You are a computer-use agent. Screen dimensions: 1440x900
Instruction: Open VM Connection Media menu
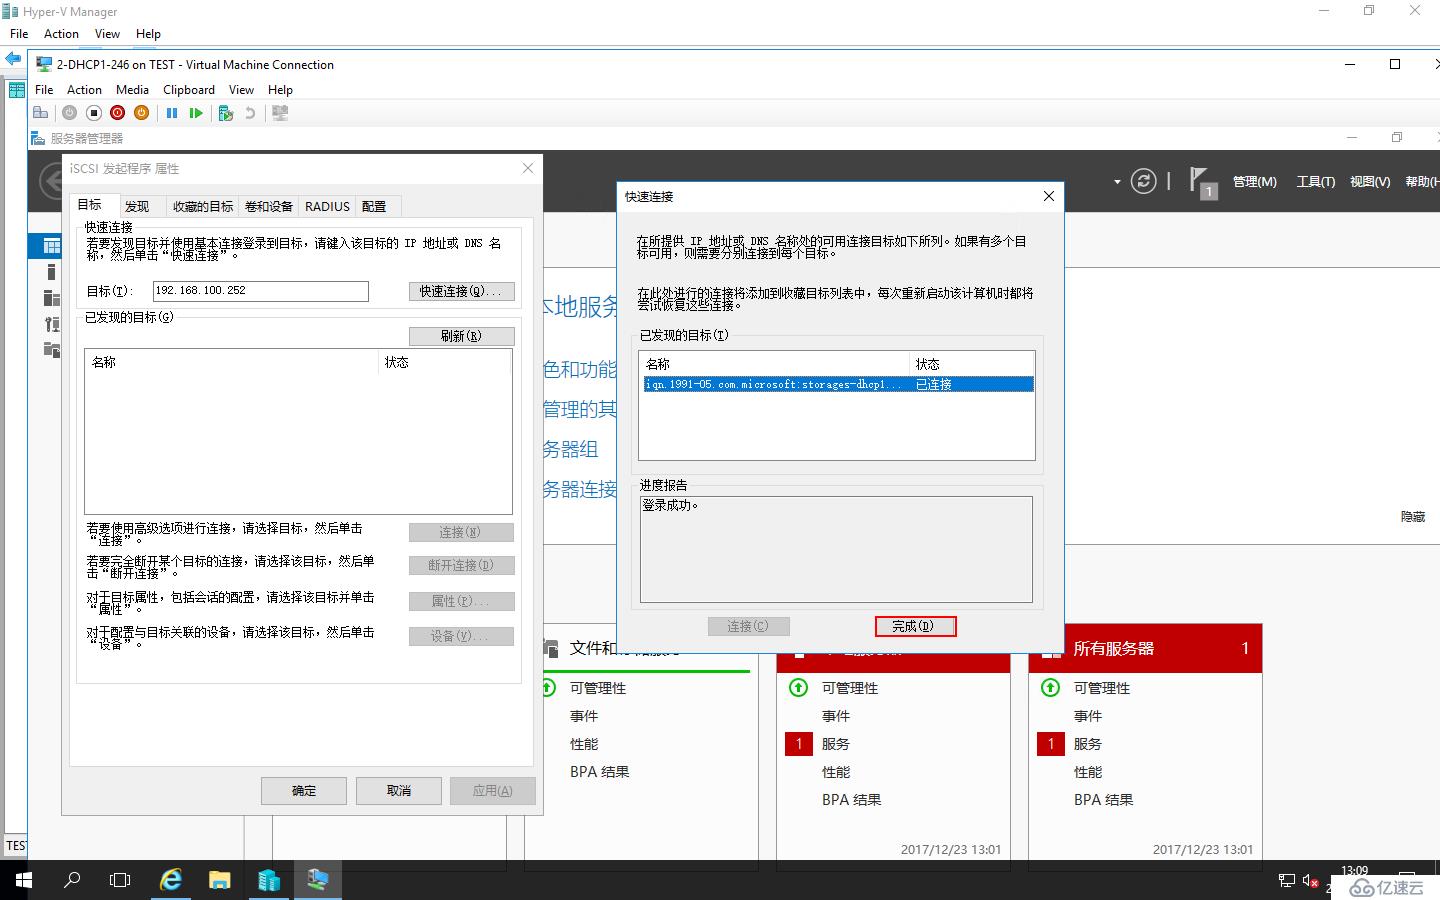click(x=132, y=89)
